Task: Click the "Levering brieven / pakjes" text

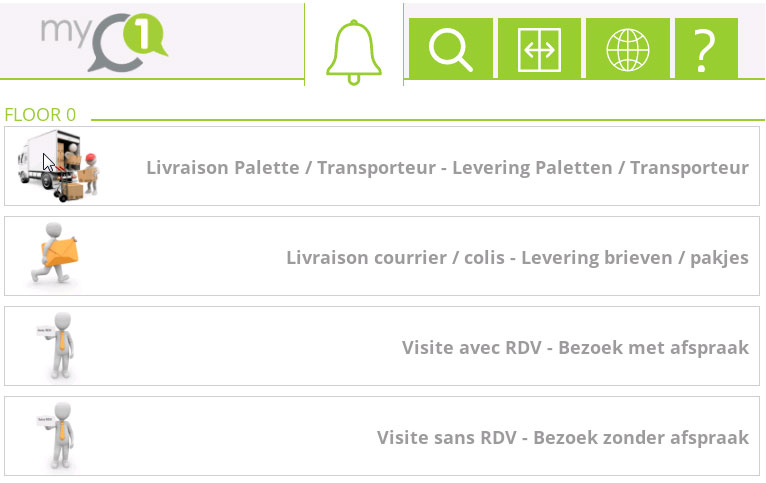Action: (635, 258)
